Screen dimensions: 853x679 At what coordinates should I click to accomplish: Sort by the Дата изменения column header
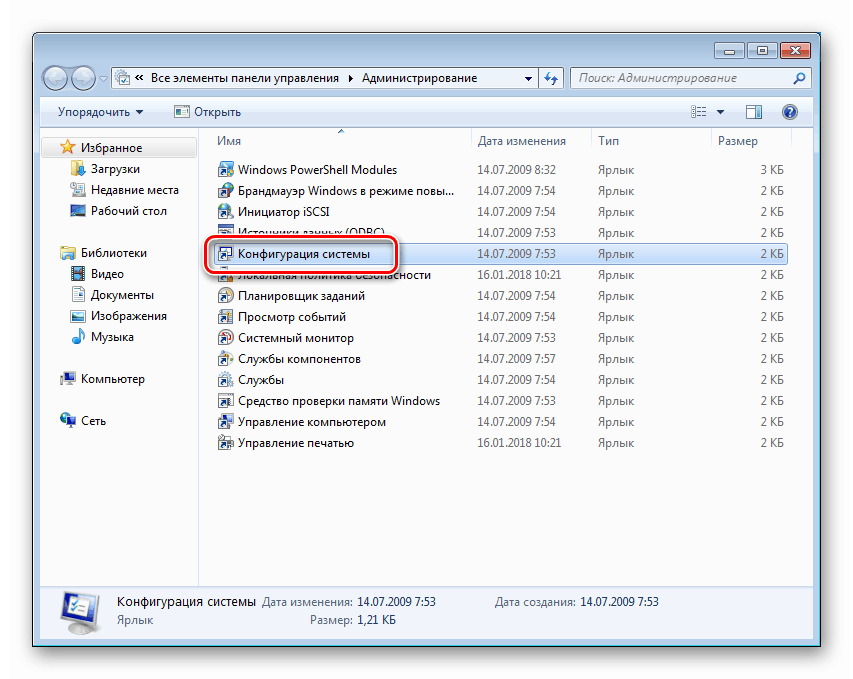pyautogui.click(x=531, y=141)
